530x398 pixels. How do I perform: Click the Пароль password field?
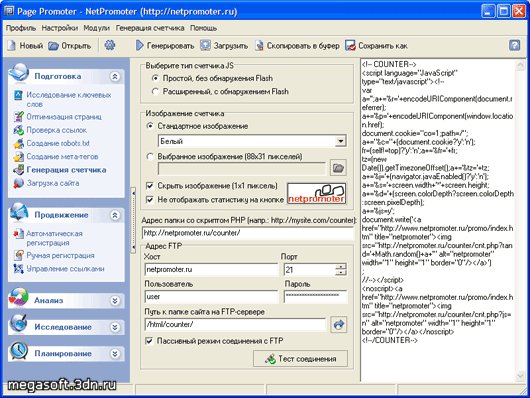(315, 297)
